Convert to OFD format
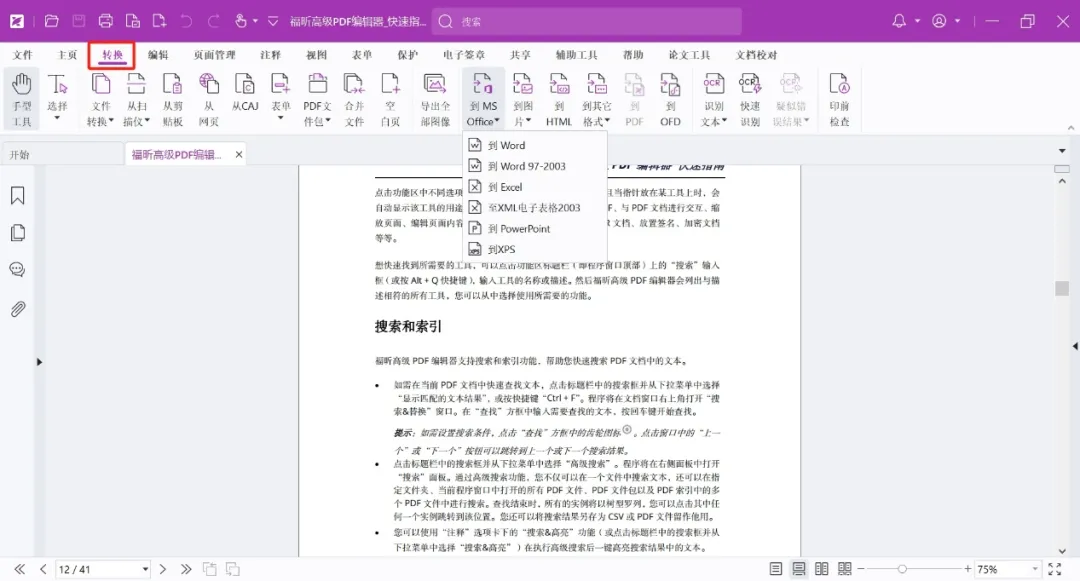 [x=670, y=100]
